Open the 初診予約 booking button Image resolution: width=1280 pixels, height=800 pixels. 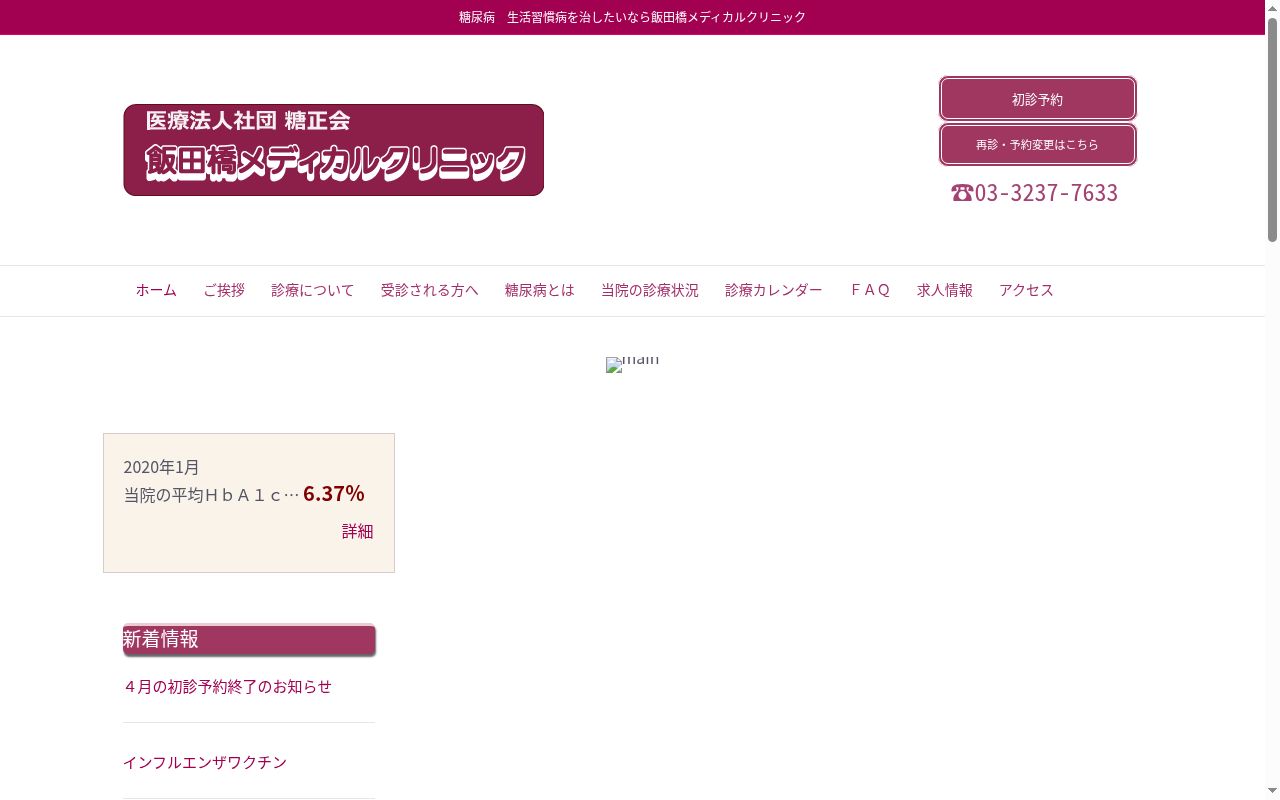coord(1037,99)
